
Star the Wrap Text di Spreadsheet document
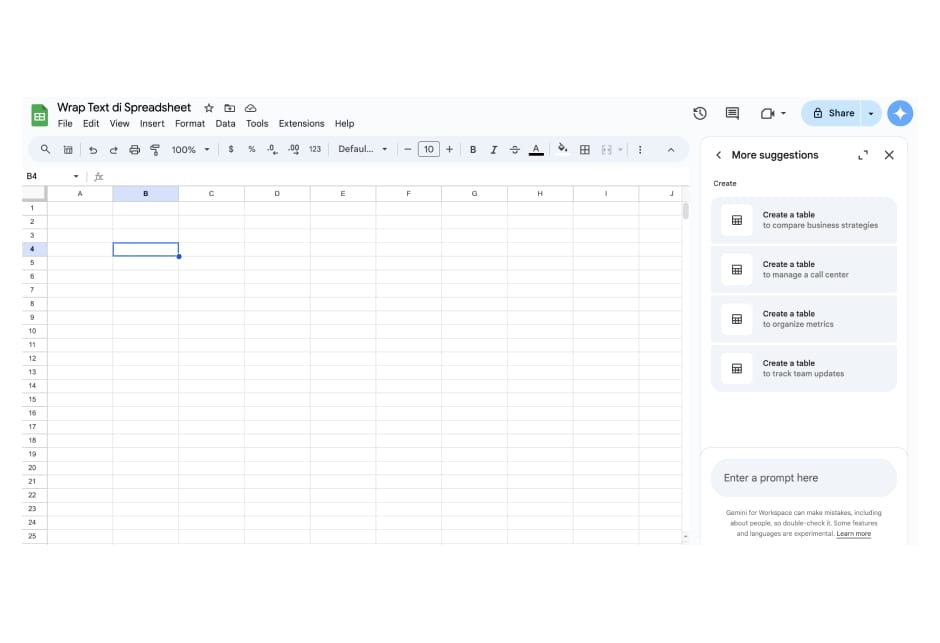coord(209,108)
